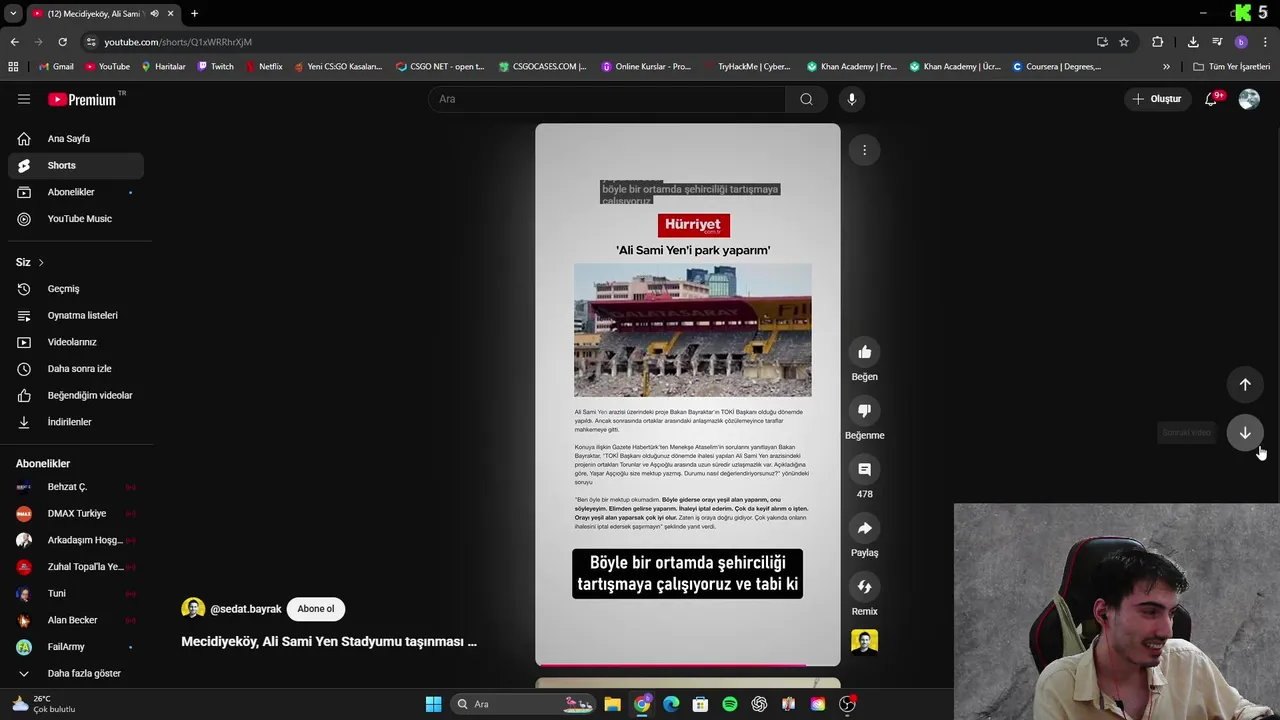The height and width of the screenshot is (720, 1280).
Task: Open the comments showing 478
Action: pyautogui.click(x=864, y=469)
